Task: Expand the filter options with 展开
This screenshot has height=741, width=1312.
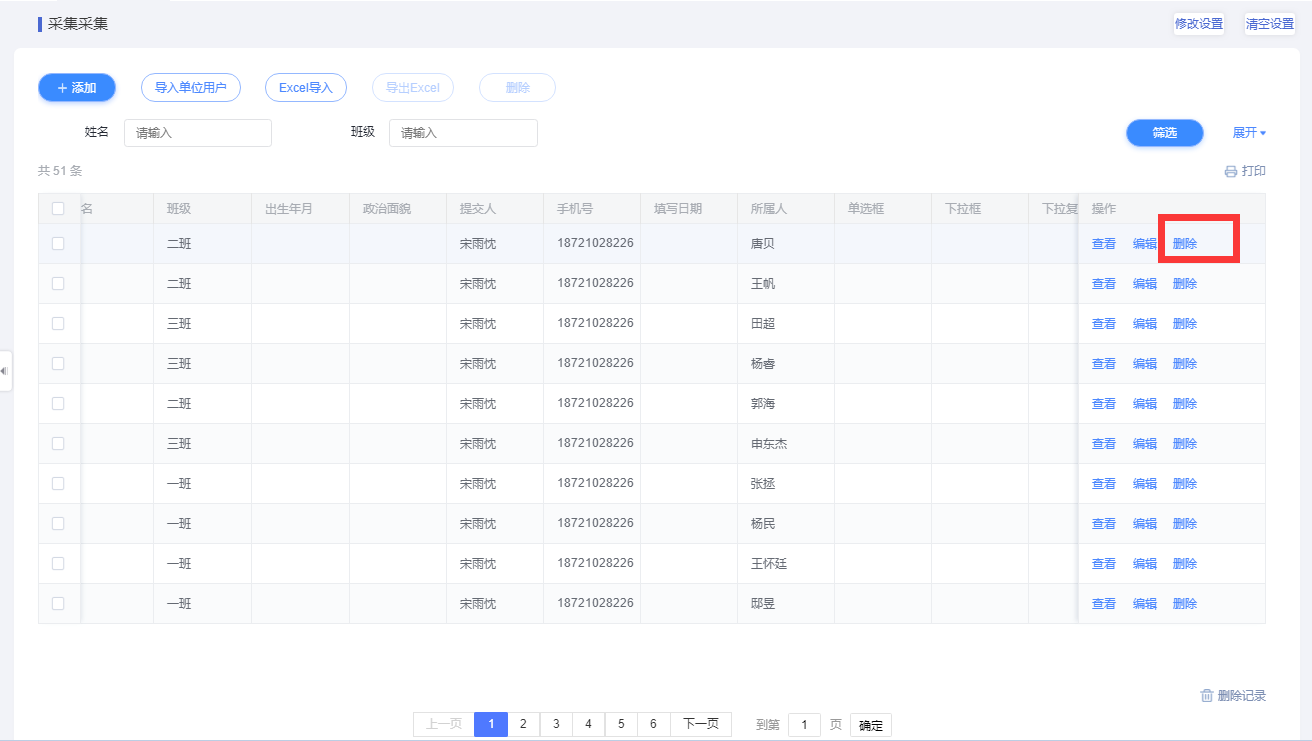Action: [1249, 133]
